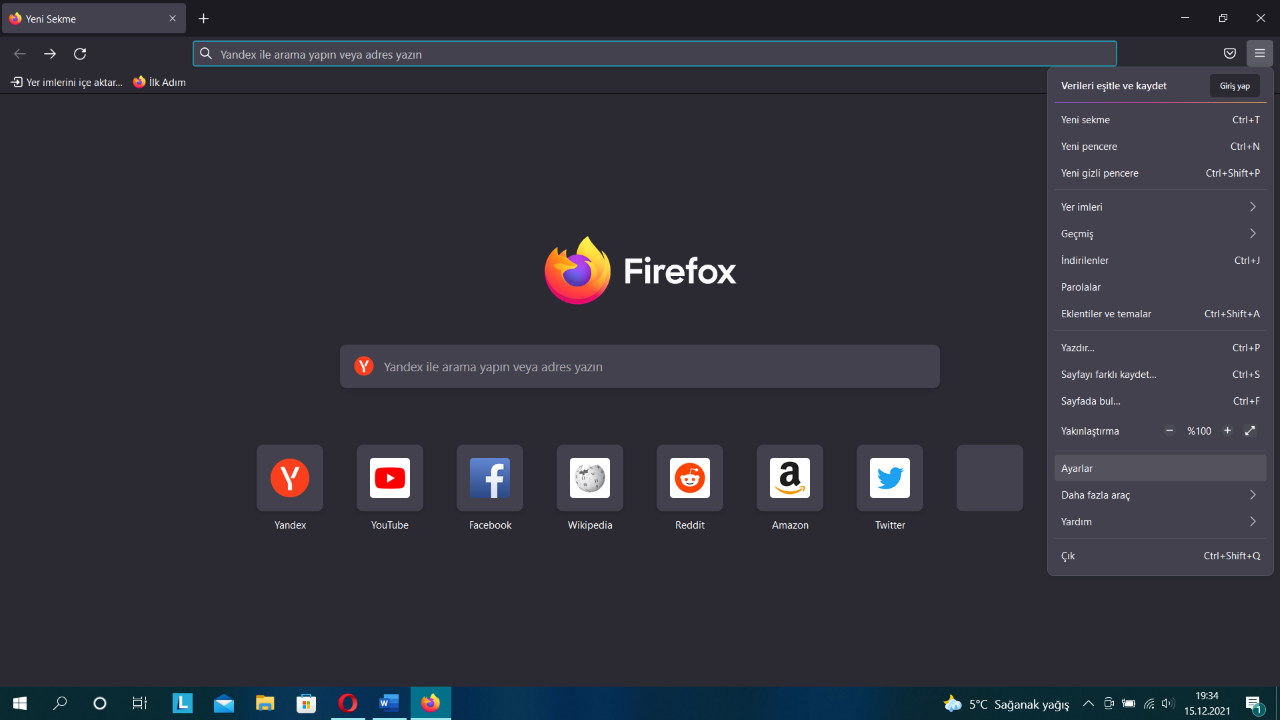Open Word on the taskbar

[x=389, y=703]
